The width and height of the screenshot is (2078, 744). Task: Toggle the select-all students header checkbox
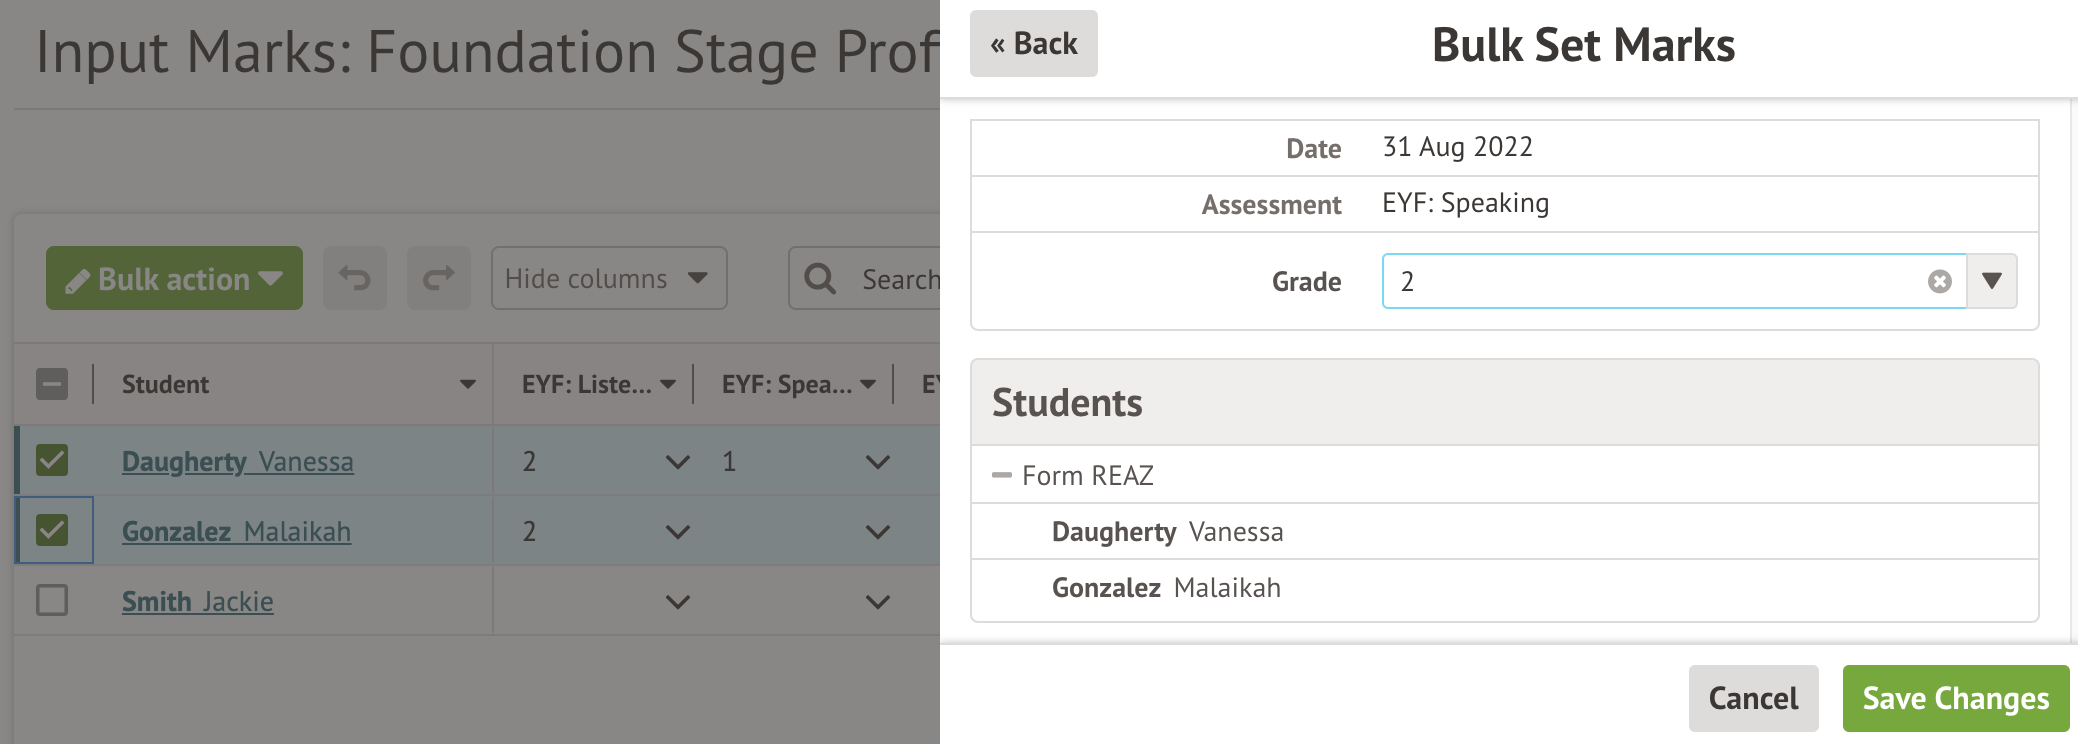point(52,384)
